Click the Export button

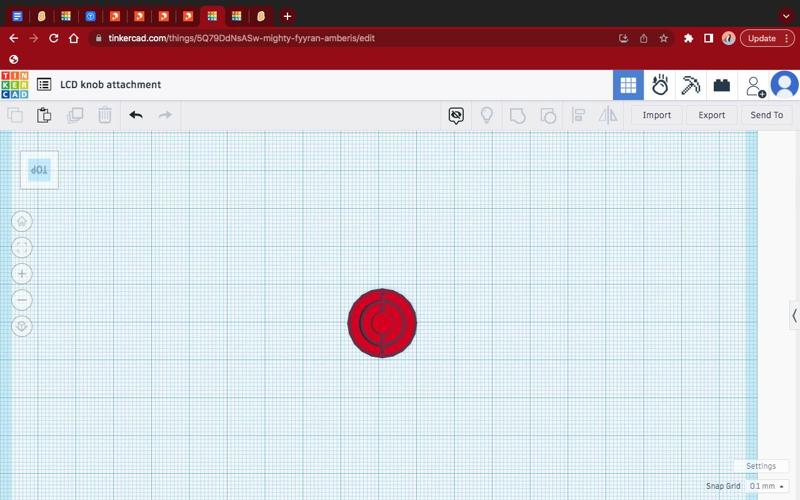(711, 115)
